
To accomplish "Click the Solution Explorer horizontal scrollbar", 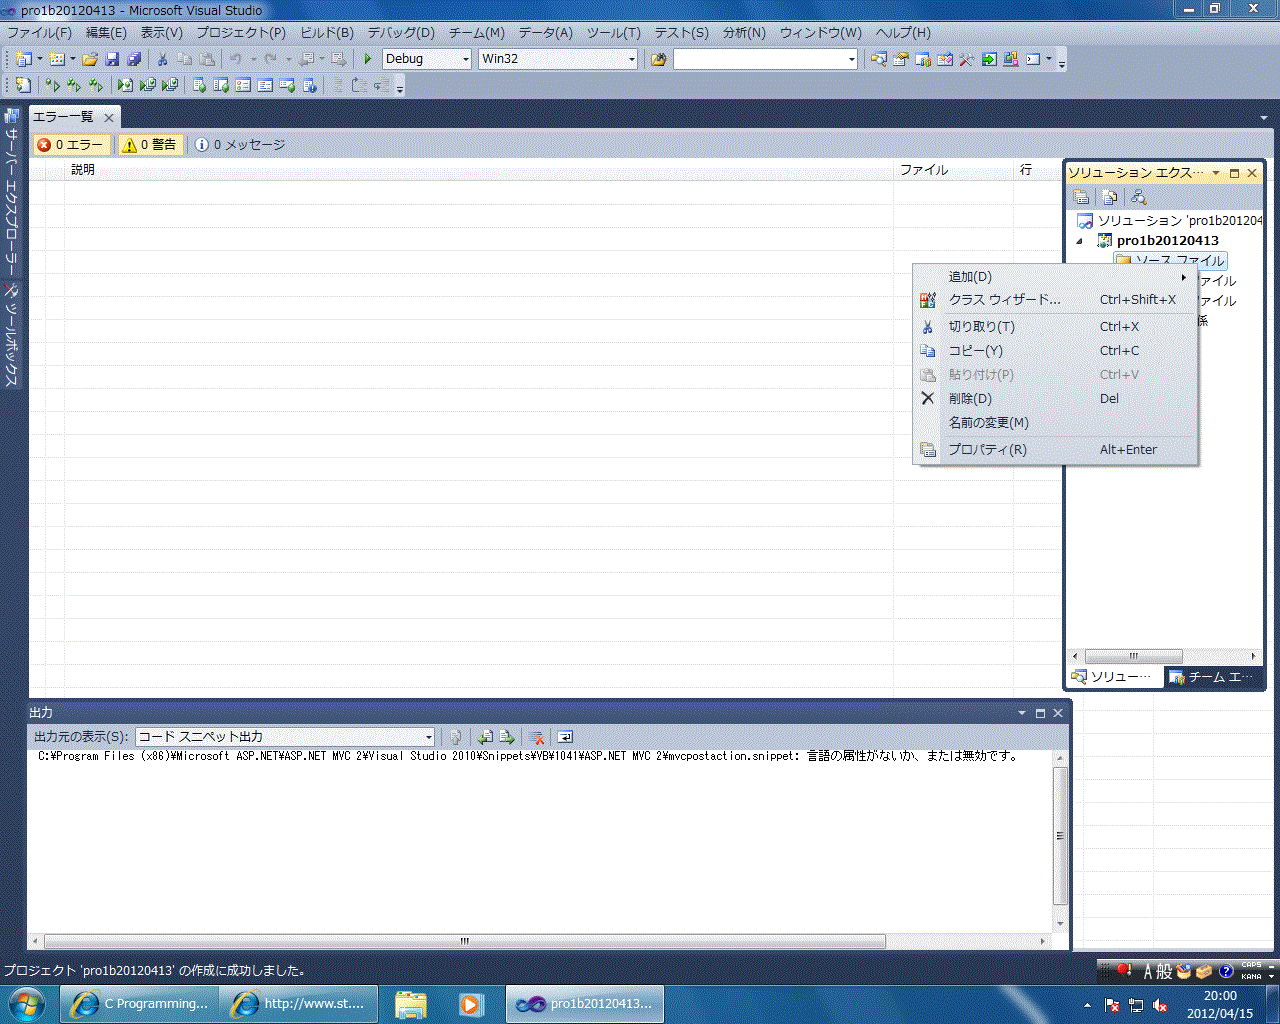I will tap(1133, 656).
